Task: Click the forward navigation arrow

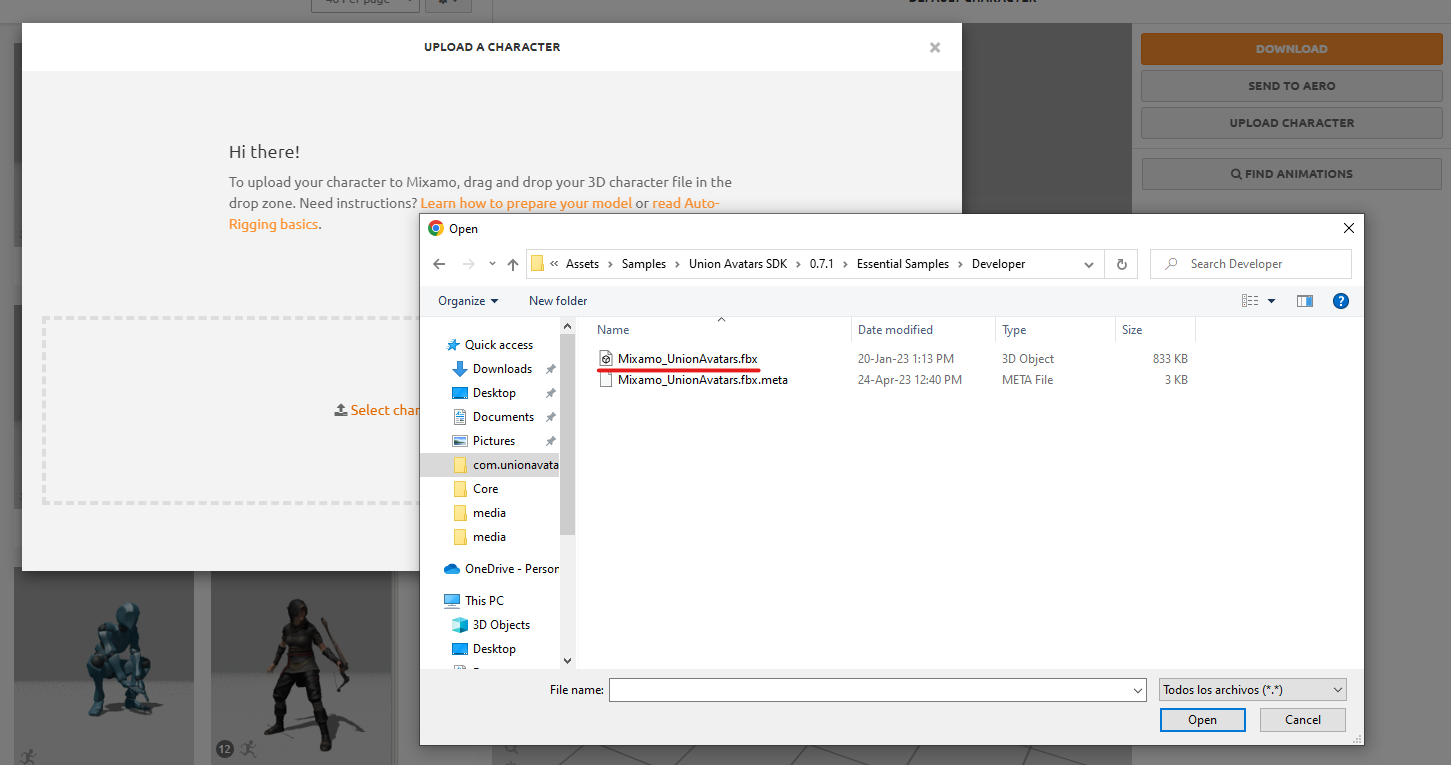Action: click(467, 264)
